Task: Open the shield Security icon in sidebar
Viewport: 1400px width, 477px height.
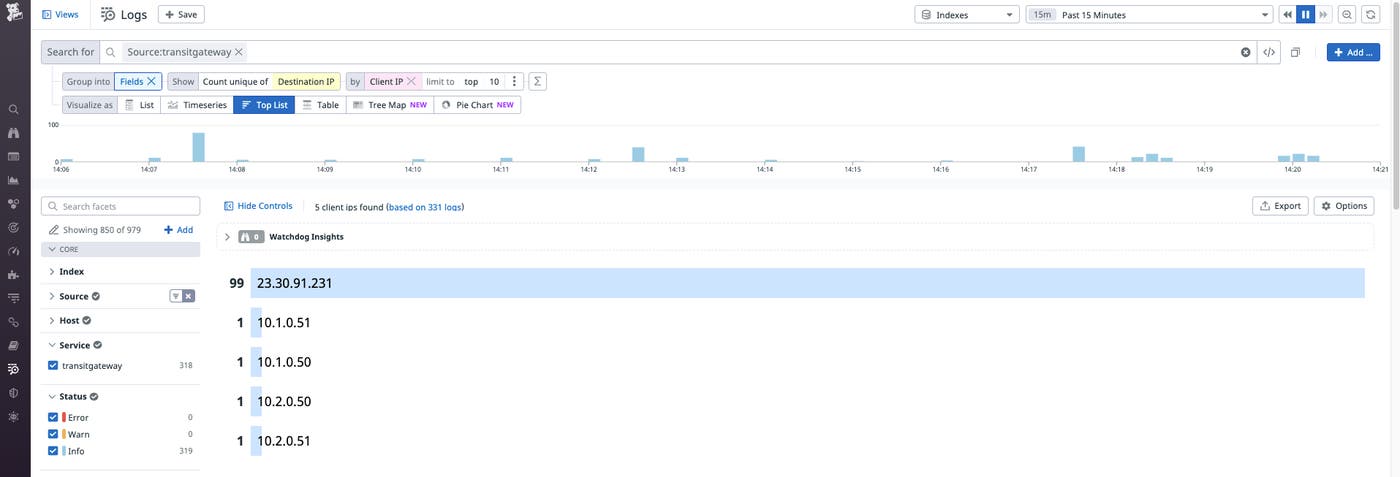Action: 14,393
